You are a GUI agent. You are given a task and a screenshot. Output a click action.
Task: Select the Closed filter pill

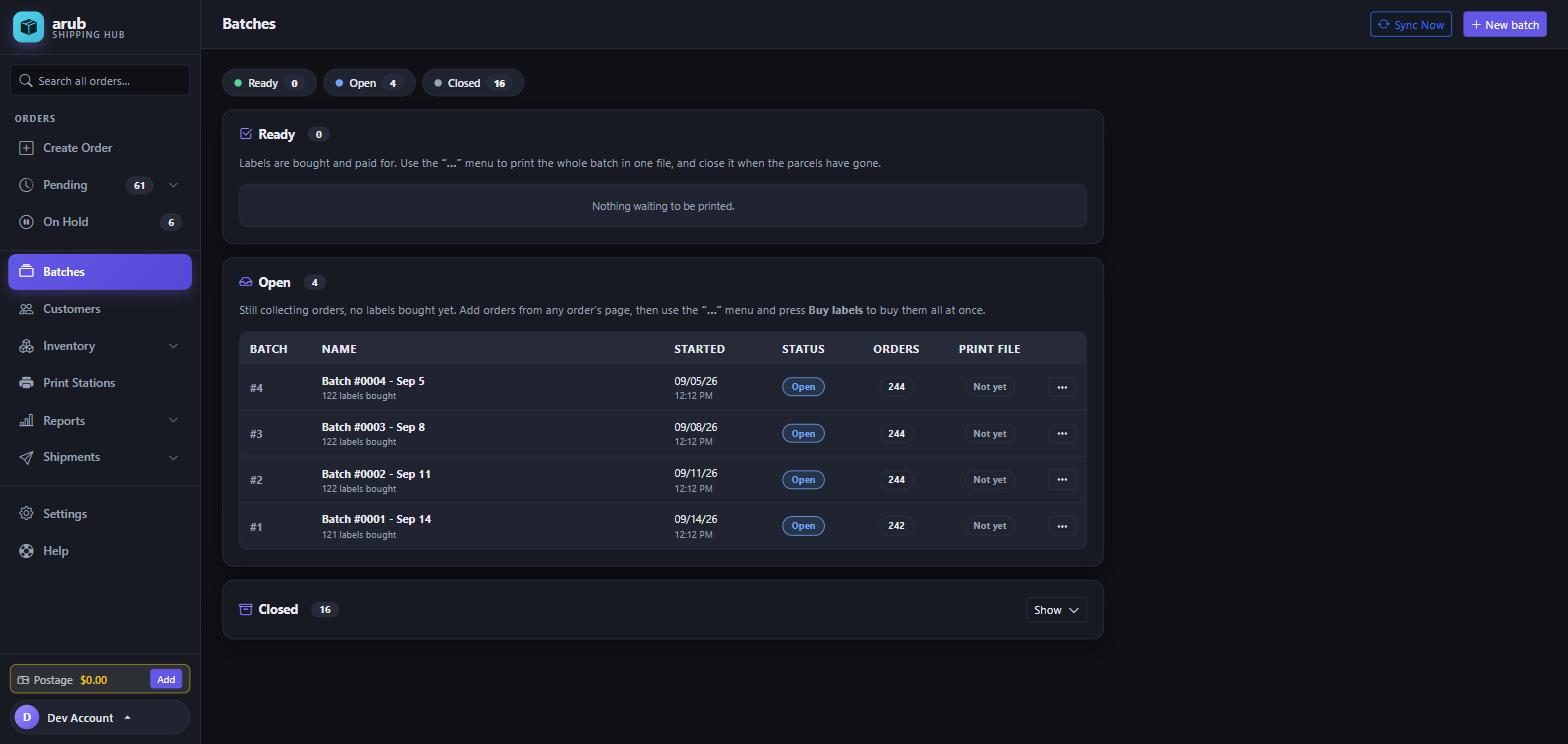click(x=473, y=83)
